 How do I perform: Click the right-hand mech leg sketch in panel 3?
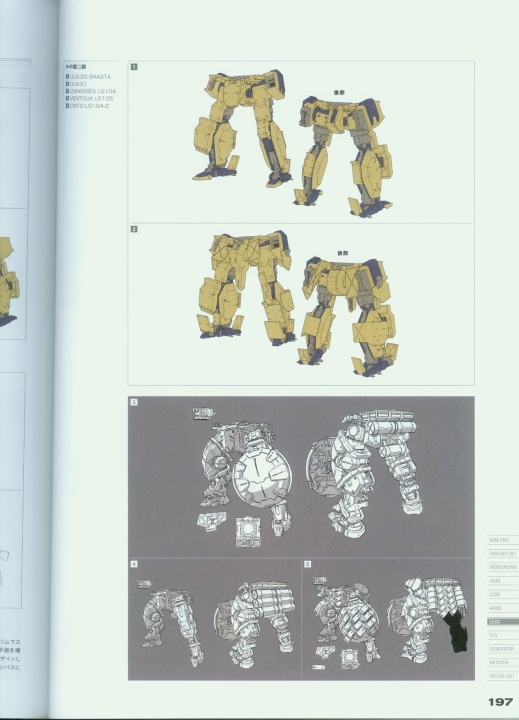coord(366,474)
